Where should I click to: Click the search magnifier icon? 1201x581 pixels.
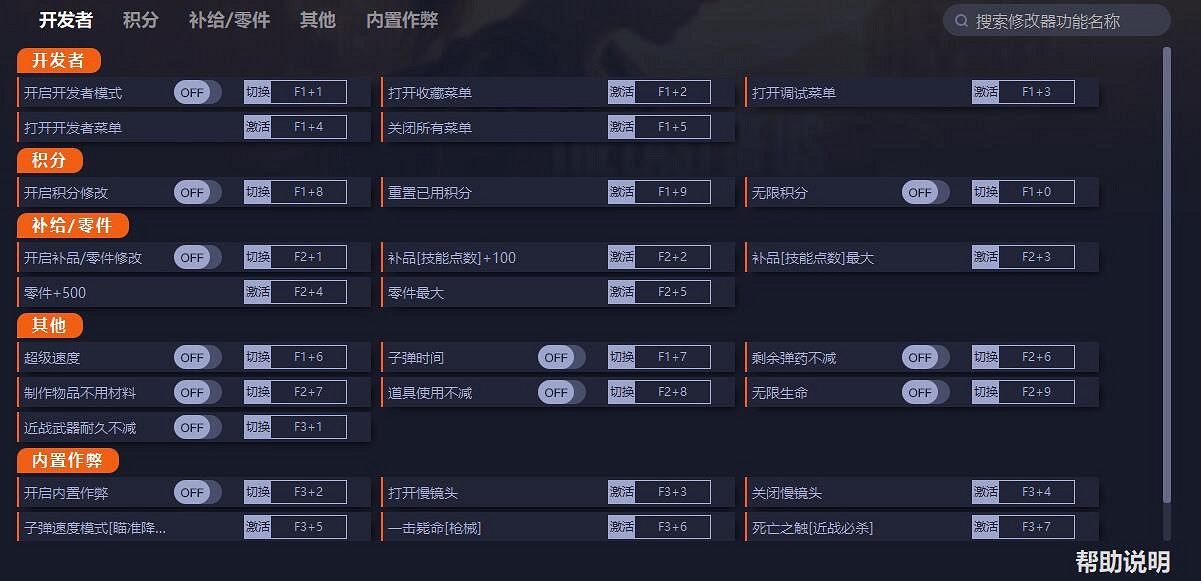coord(961,20)
